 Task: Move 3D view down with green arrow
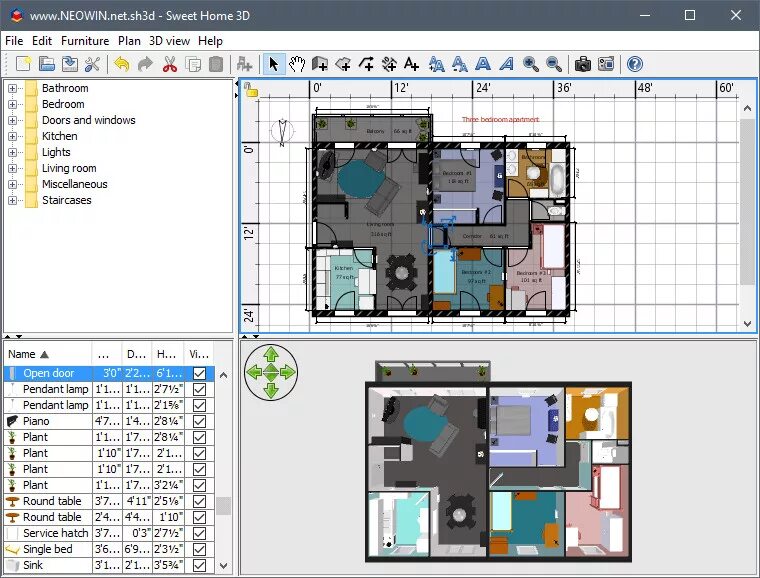271,390
